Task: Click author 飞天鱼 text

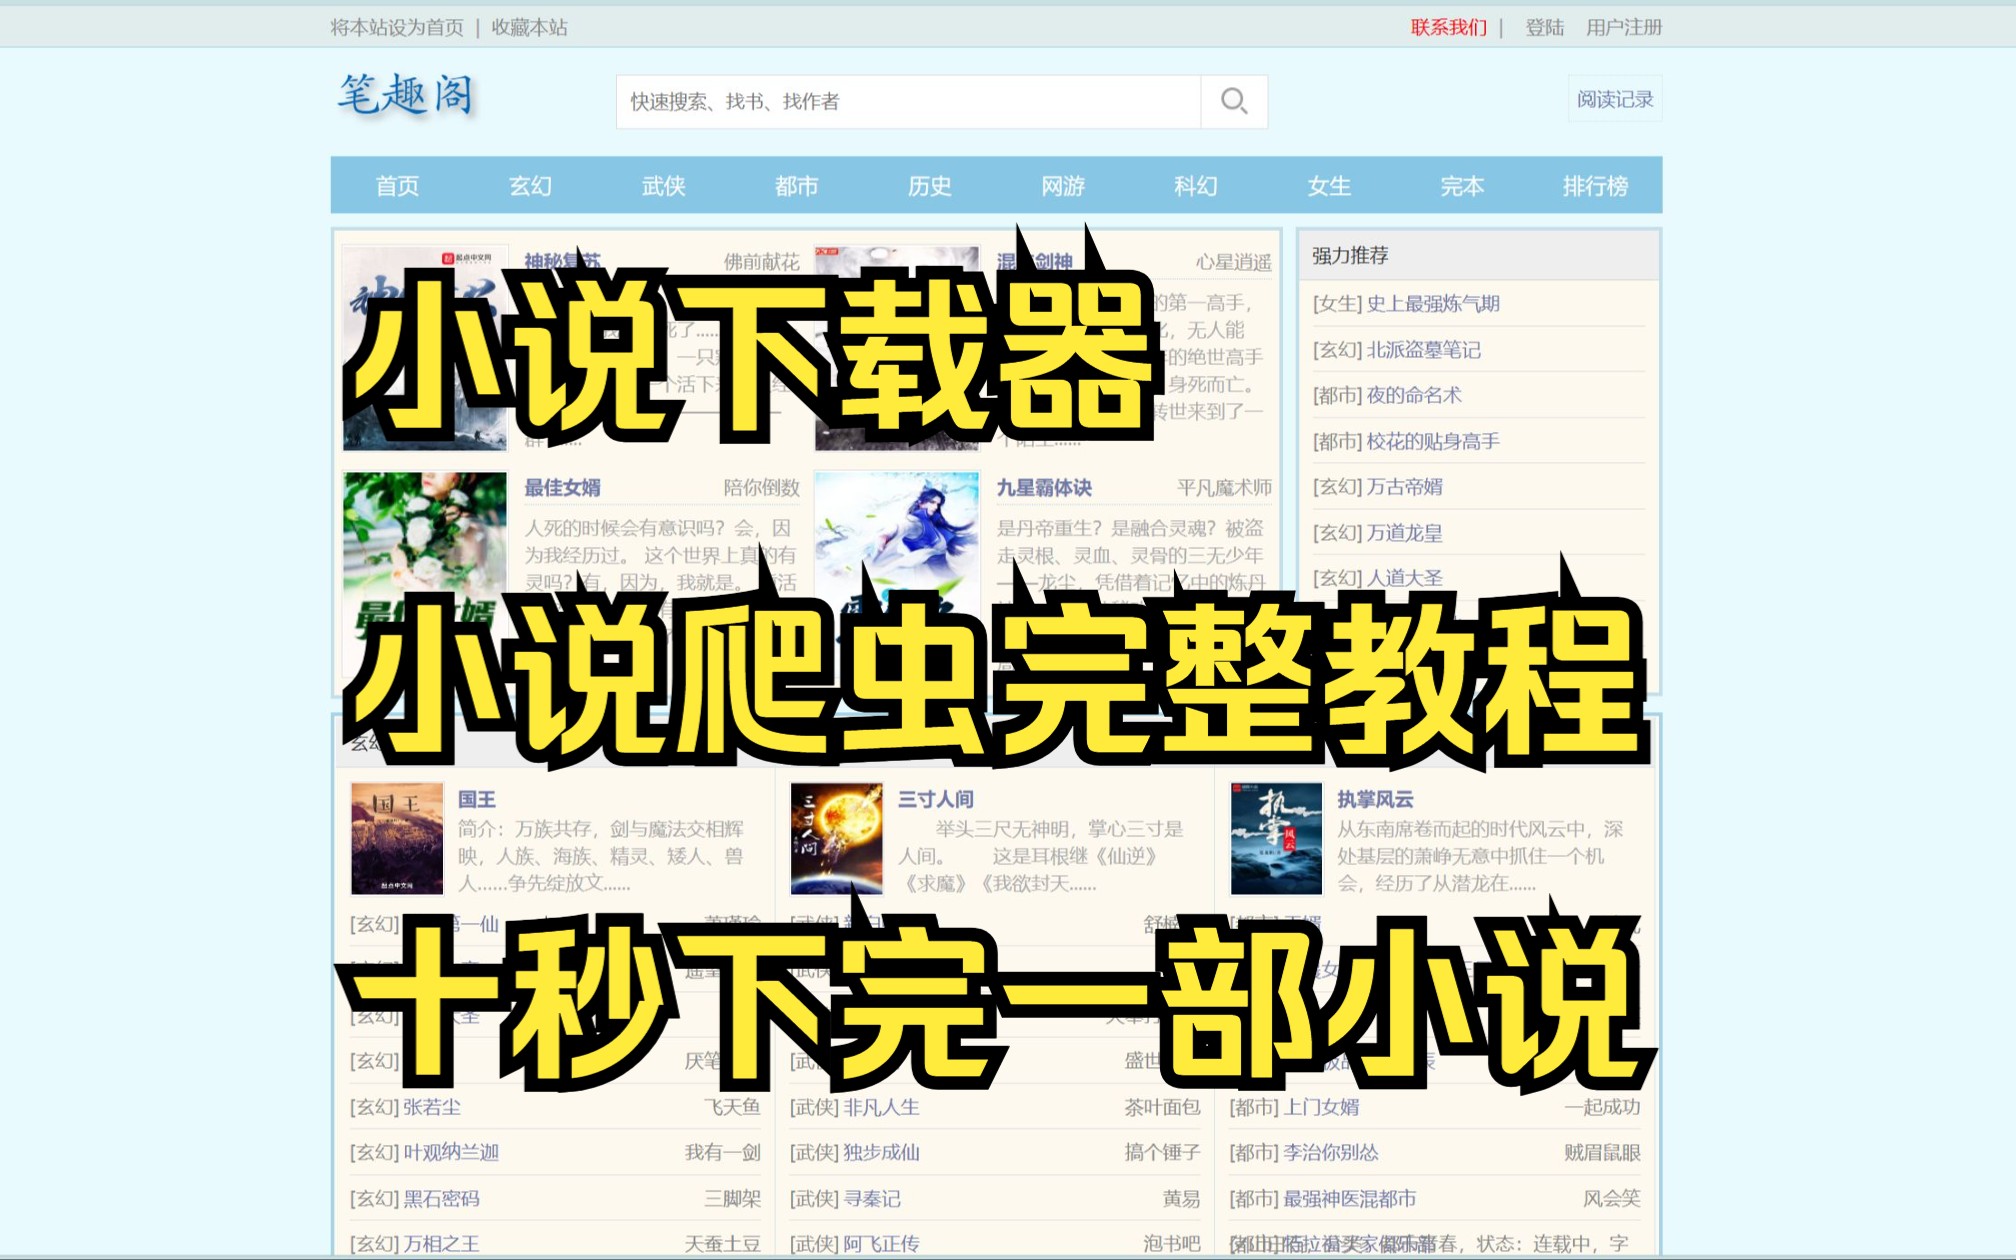Action: tap(732, 1107)
